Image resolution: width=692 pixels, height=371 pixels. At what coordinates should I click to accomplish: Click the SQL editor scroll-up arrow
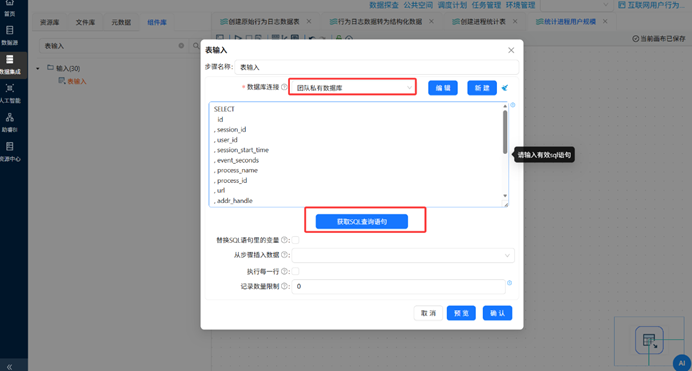(x=505, y=106)
